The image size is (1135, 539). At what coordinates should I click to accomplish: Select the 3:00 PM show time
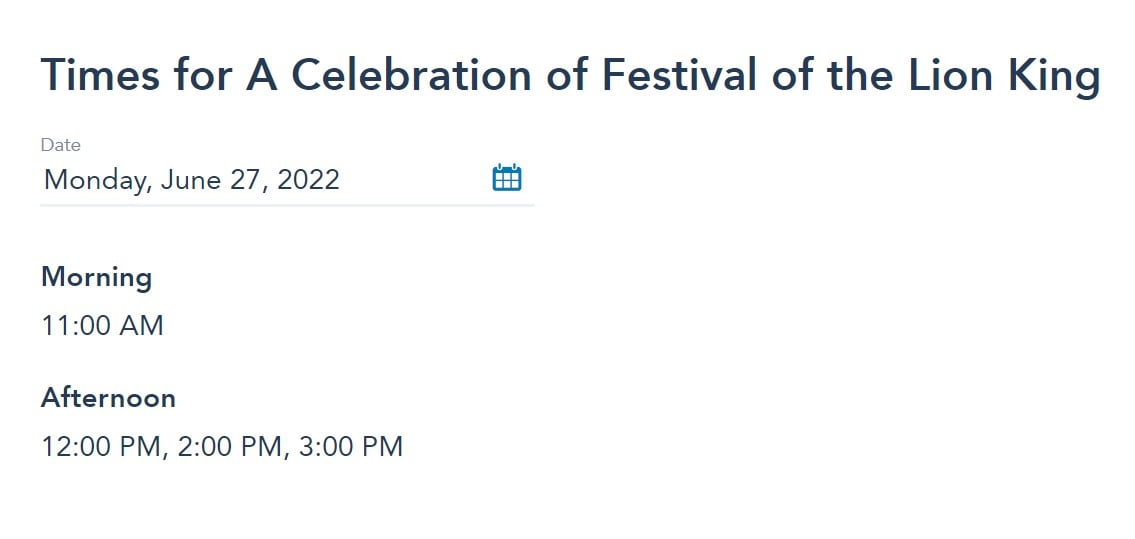tap(350, 446)
